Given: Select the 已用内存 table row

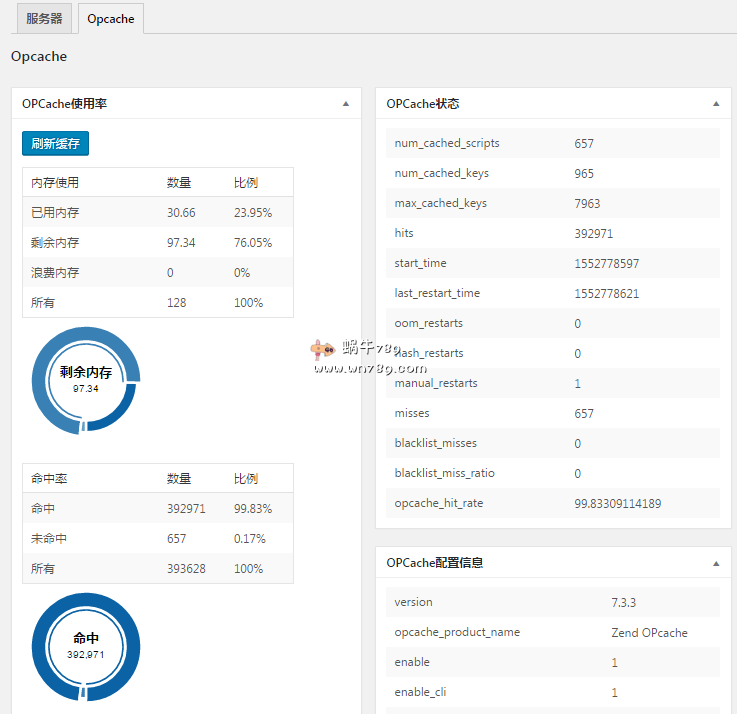Looking at the screenshot, I should (x=157, y=213).
